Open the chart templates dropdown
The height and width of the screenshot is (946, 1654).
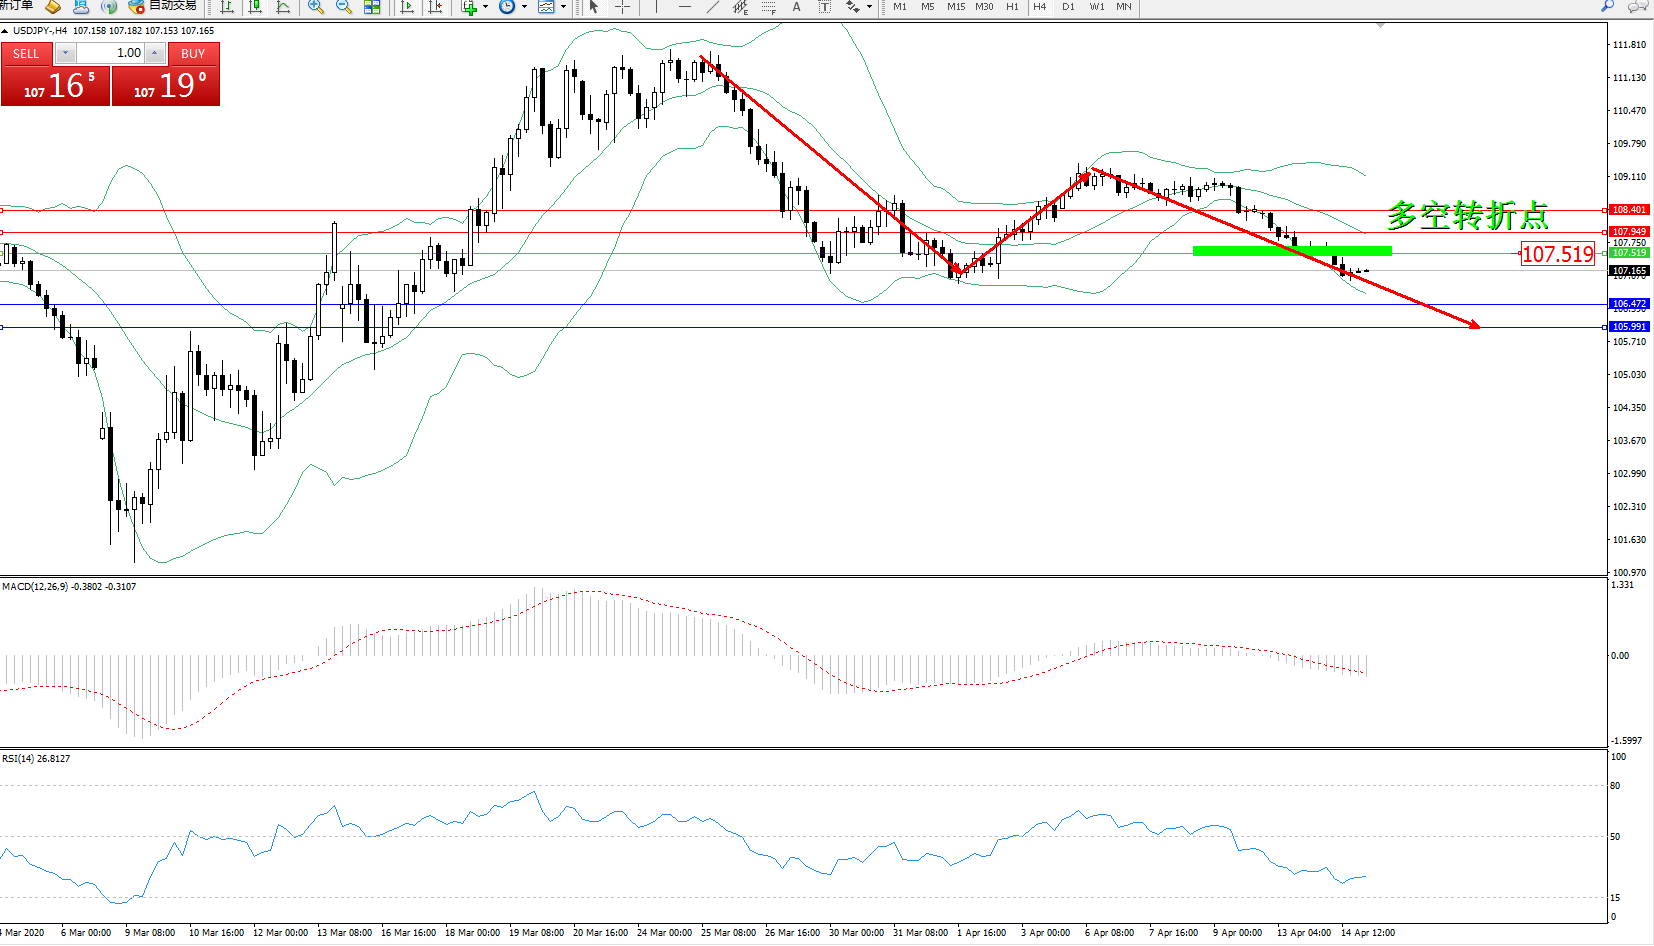(550, 7)
